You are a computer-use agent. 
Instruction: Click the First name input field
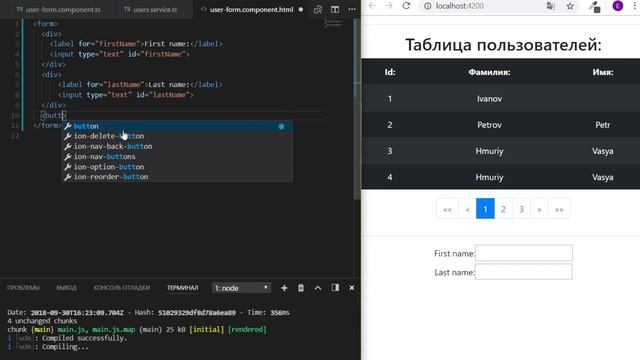point(524,253)
